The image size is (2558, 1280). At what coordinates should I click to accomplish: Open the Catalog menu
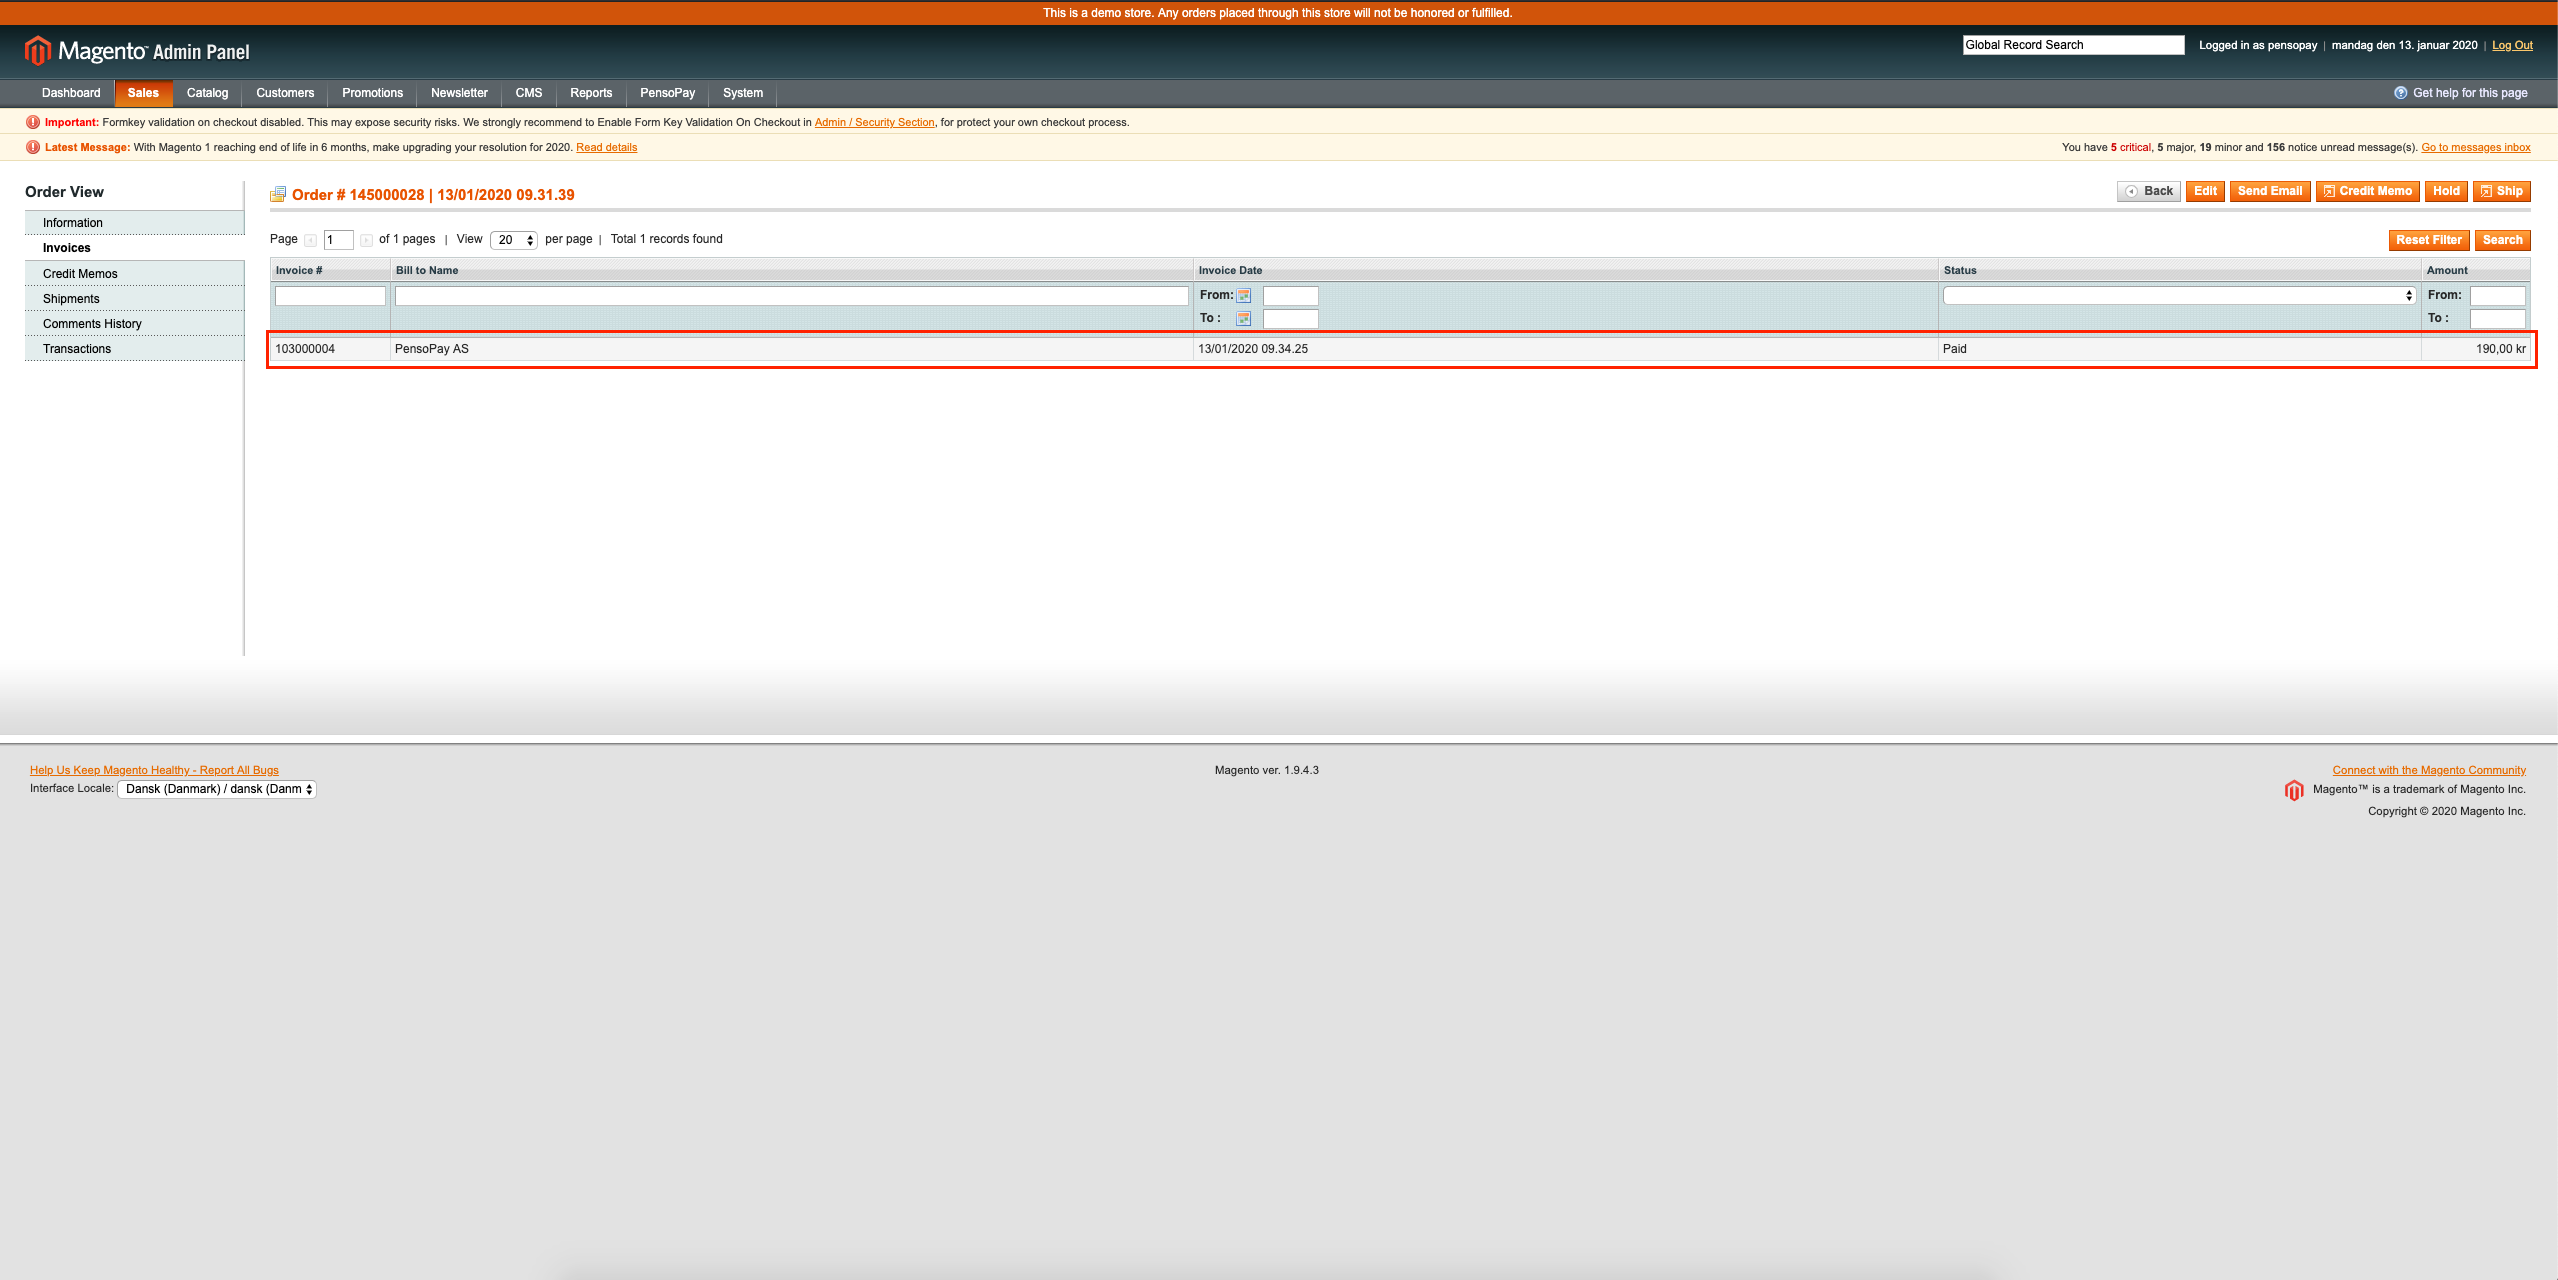pyautogui.click(x=207, y=93)
